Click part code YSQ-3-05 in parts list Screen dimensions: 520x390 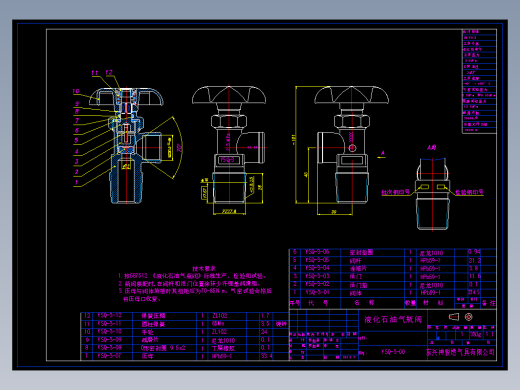point(317,260)
